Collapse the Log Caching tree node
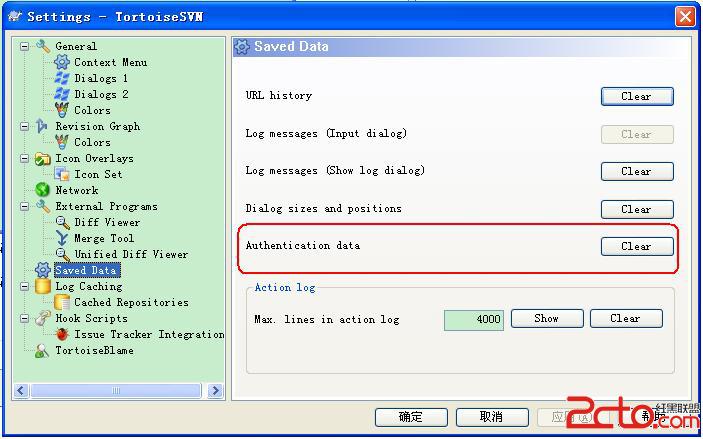Screen dimensions: 703x439 tap(25, 286)
